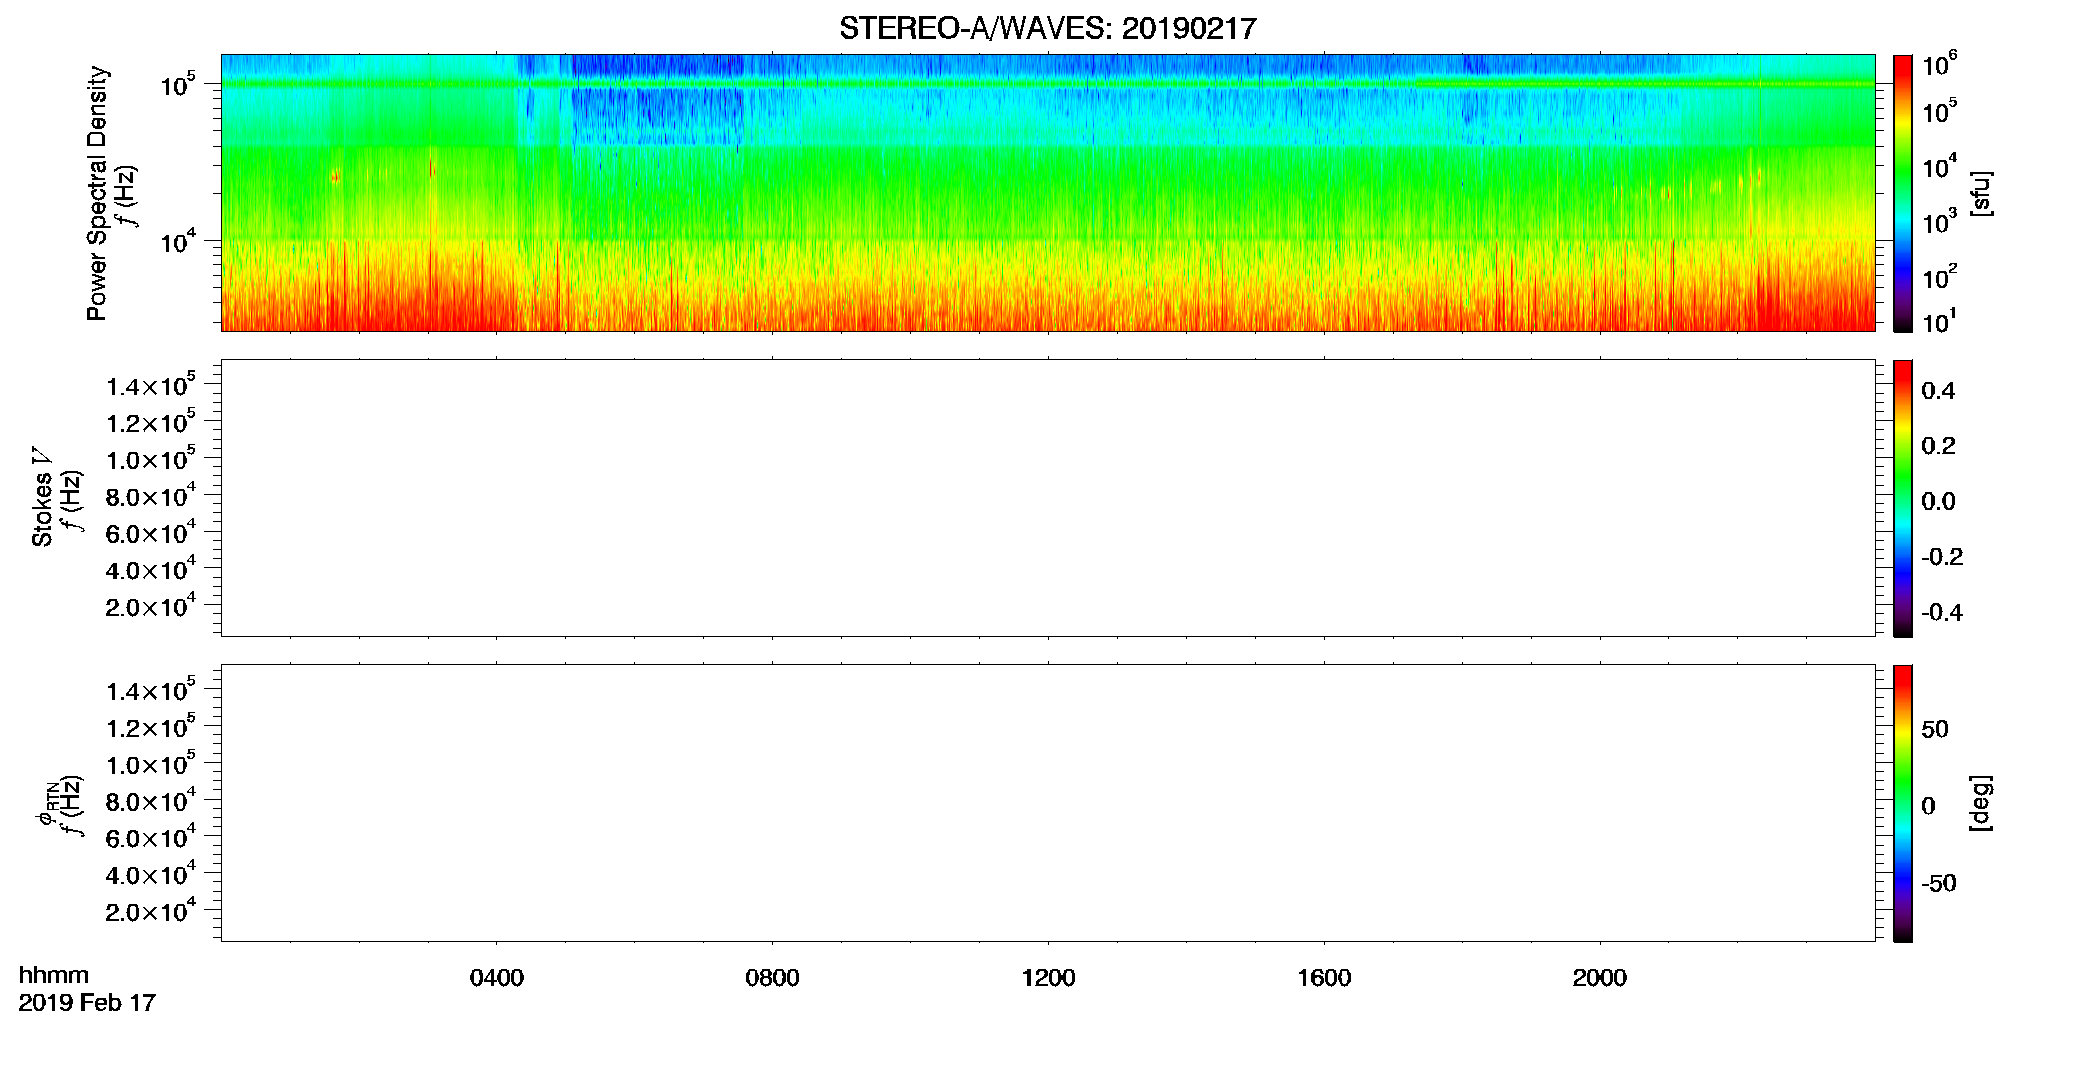Click the Stokes V color bar
2096x1080 pixels.
coord(1903,498)
